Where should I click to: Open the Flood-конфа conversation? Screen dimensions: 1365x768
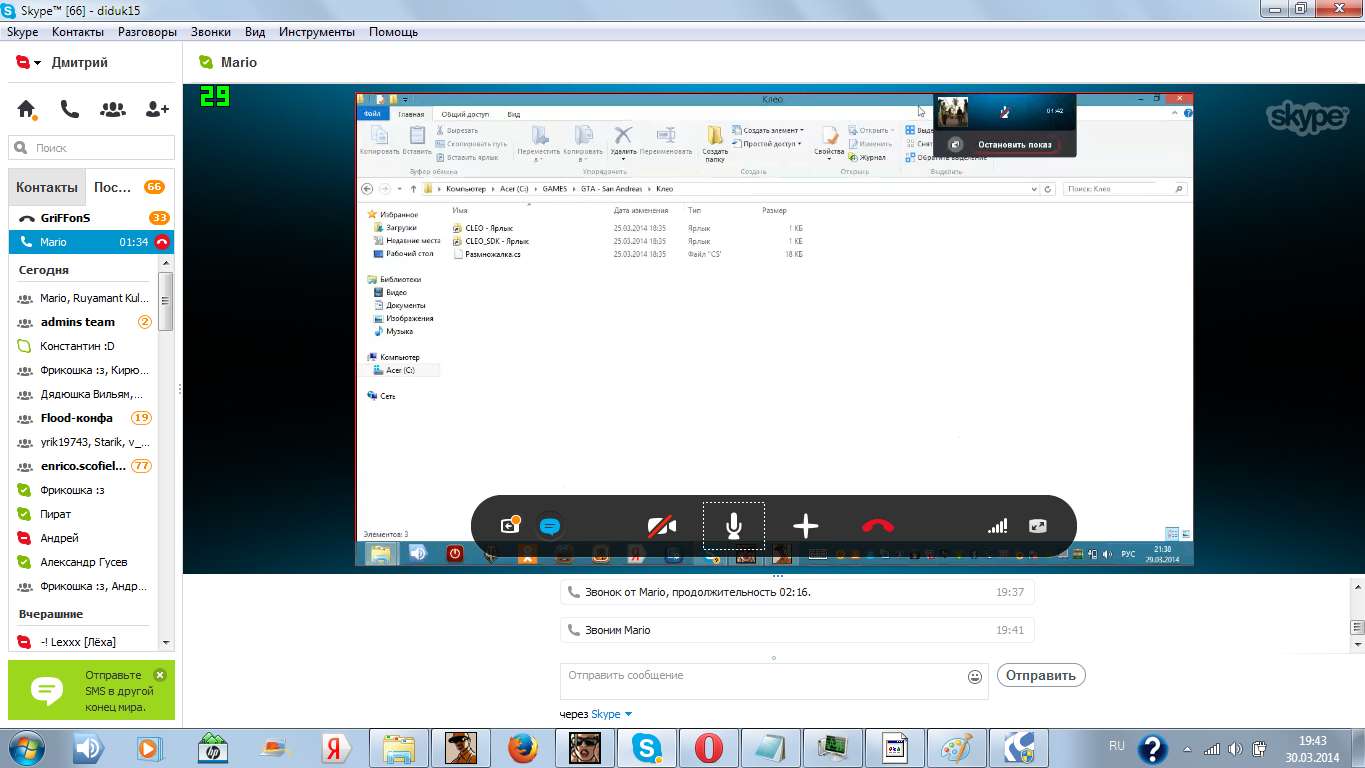pyautogui.click(x=84, y=418)
